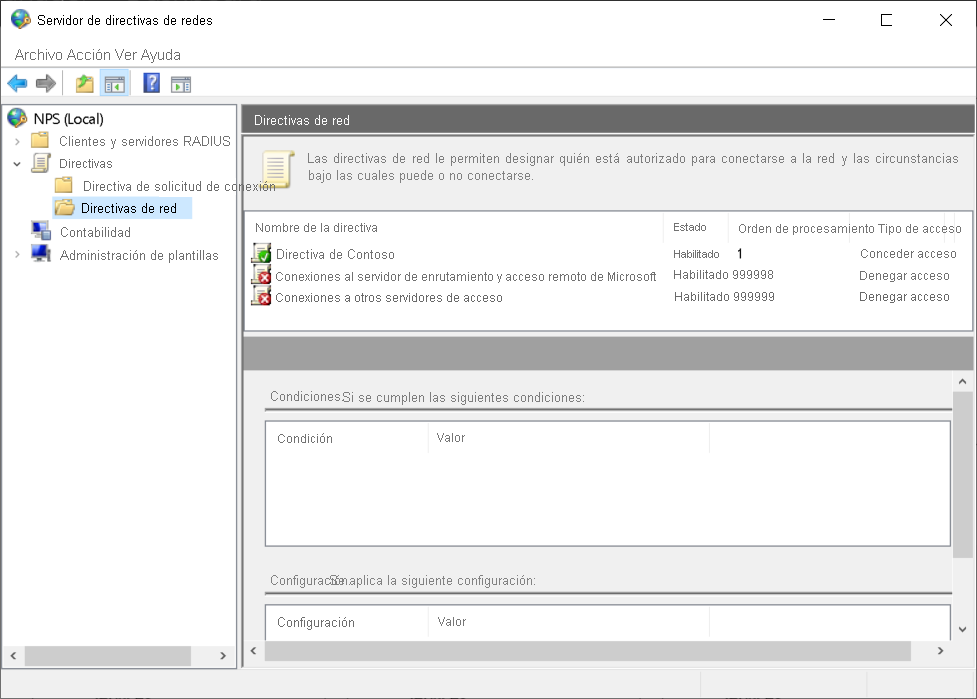Image resolution: width=977 pixels, height=699 pixels.
Task: Open the Ver menu
Action: point(125,55)
